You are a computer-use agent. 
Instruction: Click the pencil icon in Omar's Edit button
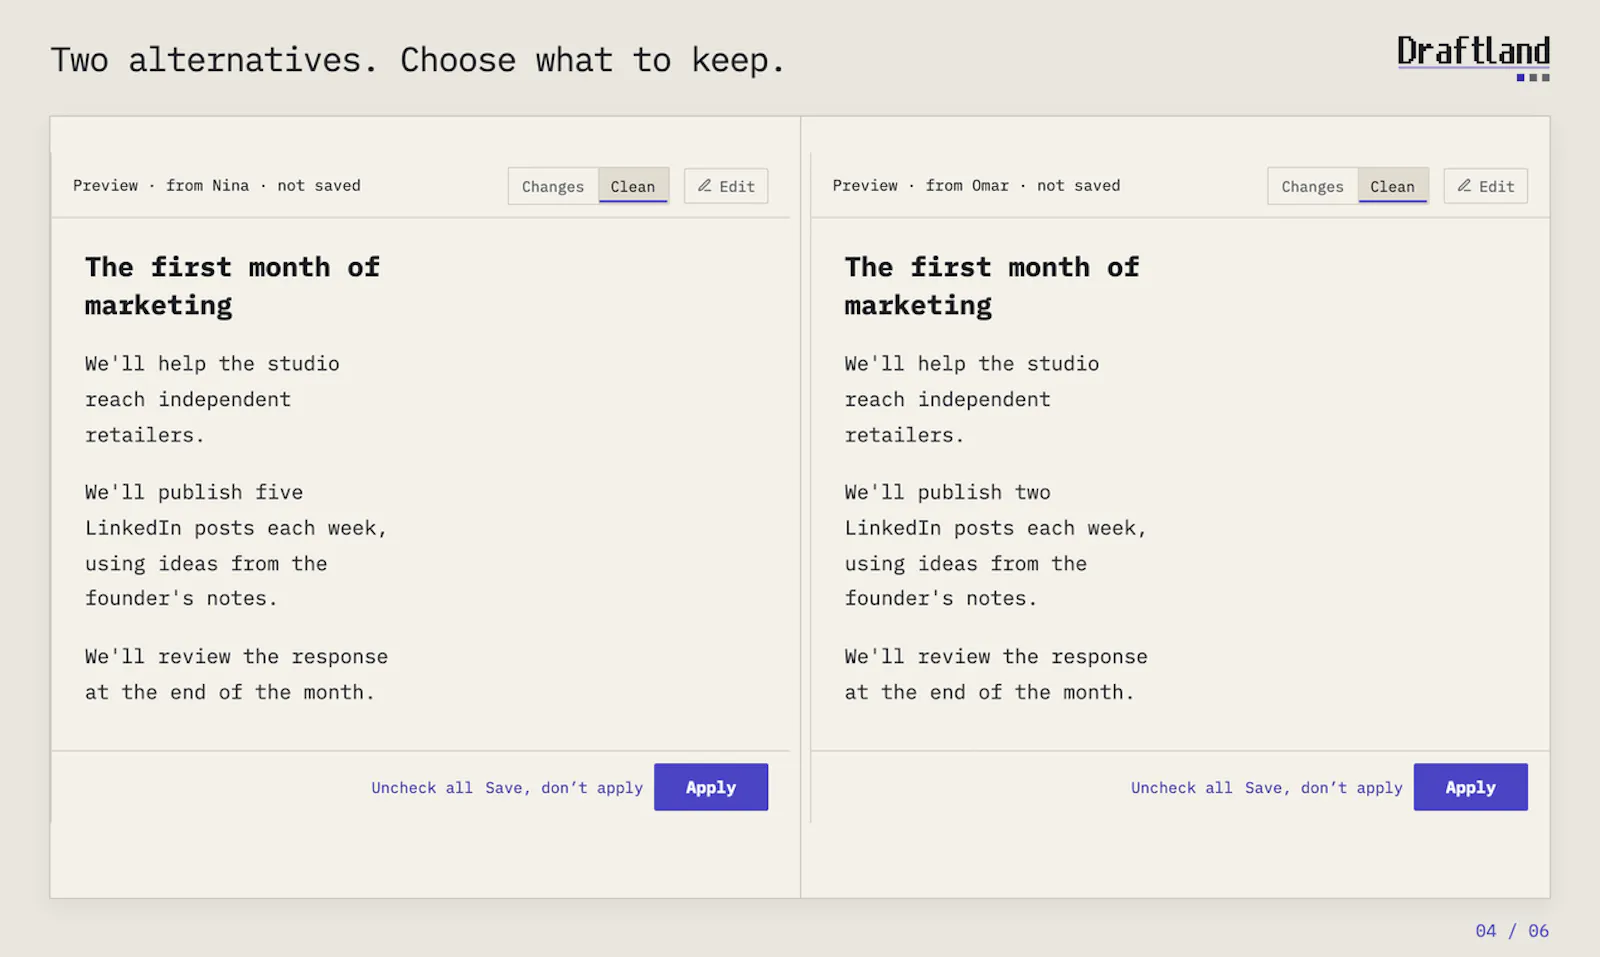pyautogui.click(x=1464, y=186)
